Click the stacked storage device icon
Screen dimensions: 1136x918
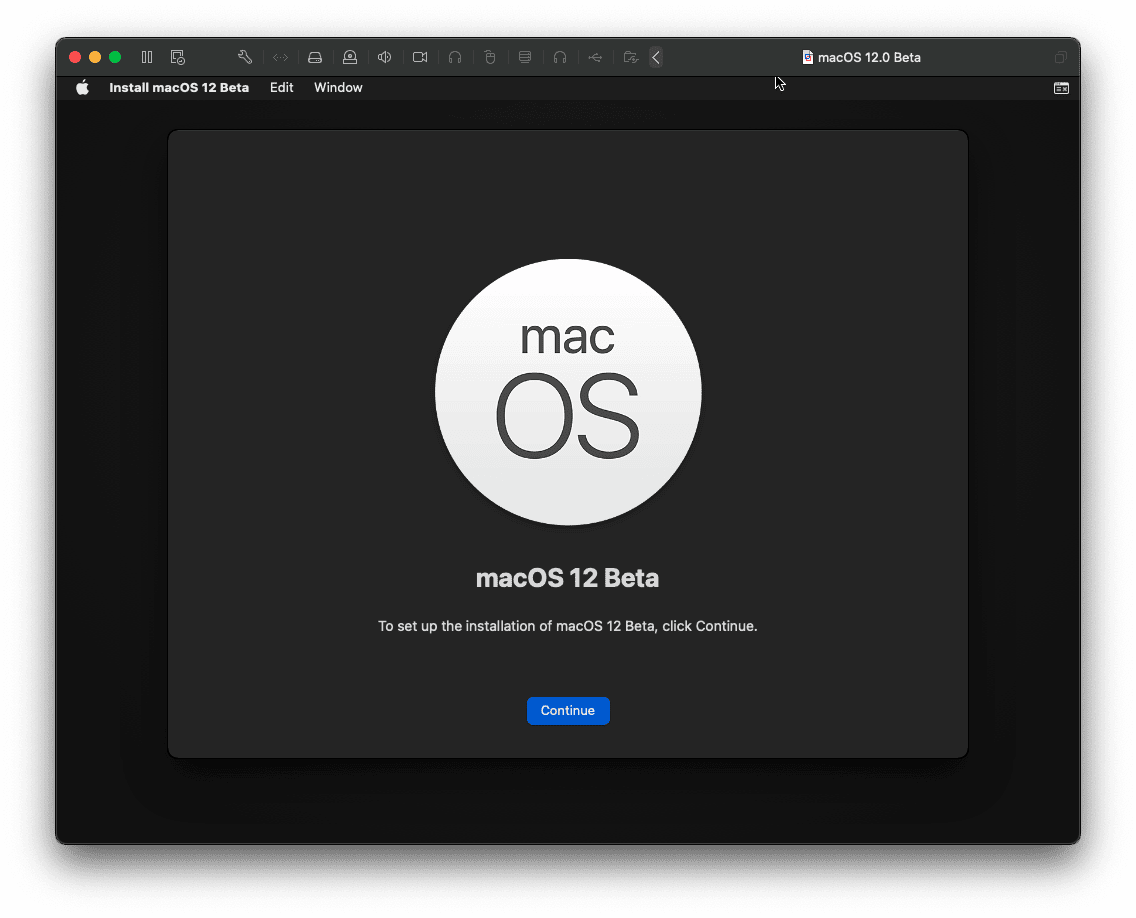click(x=525, y=57)
